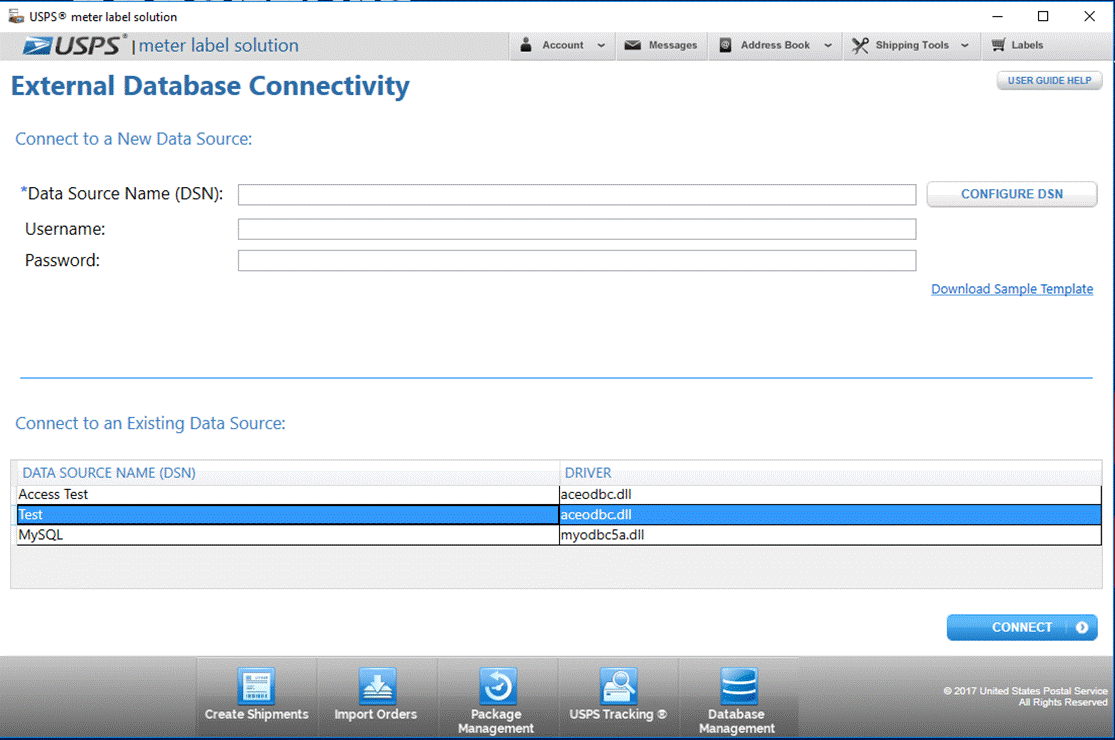Open the Shipping Tools menu
The height and width of the screenshot is (740, 1115).
(x=911, y=45)
